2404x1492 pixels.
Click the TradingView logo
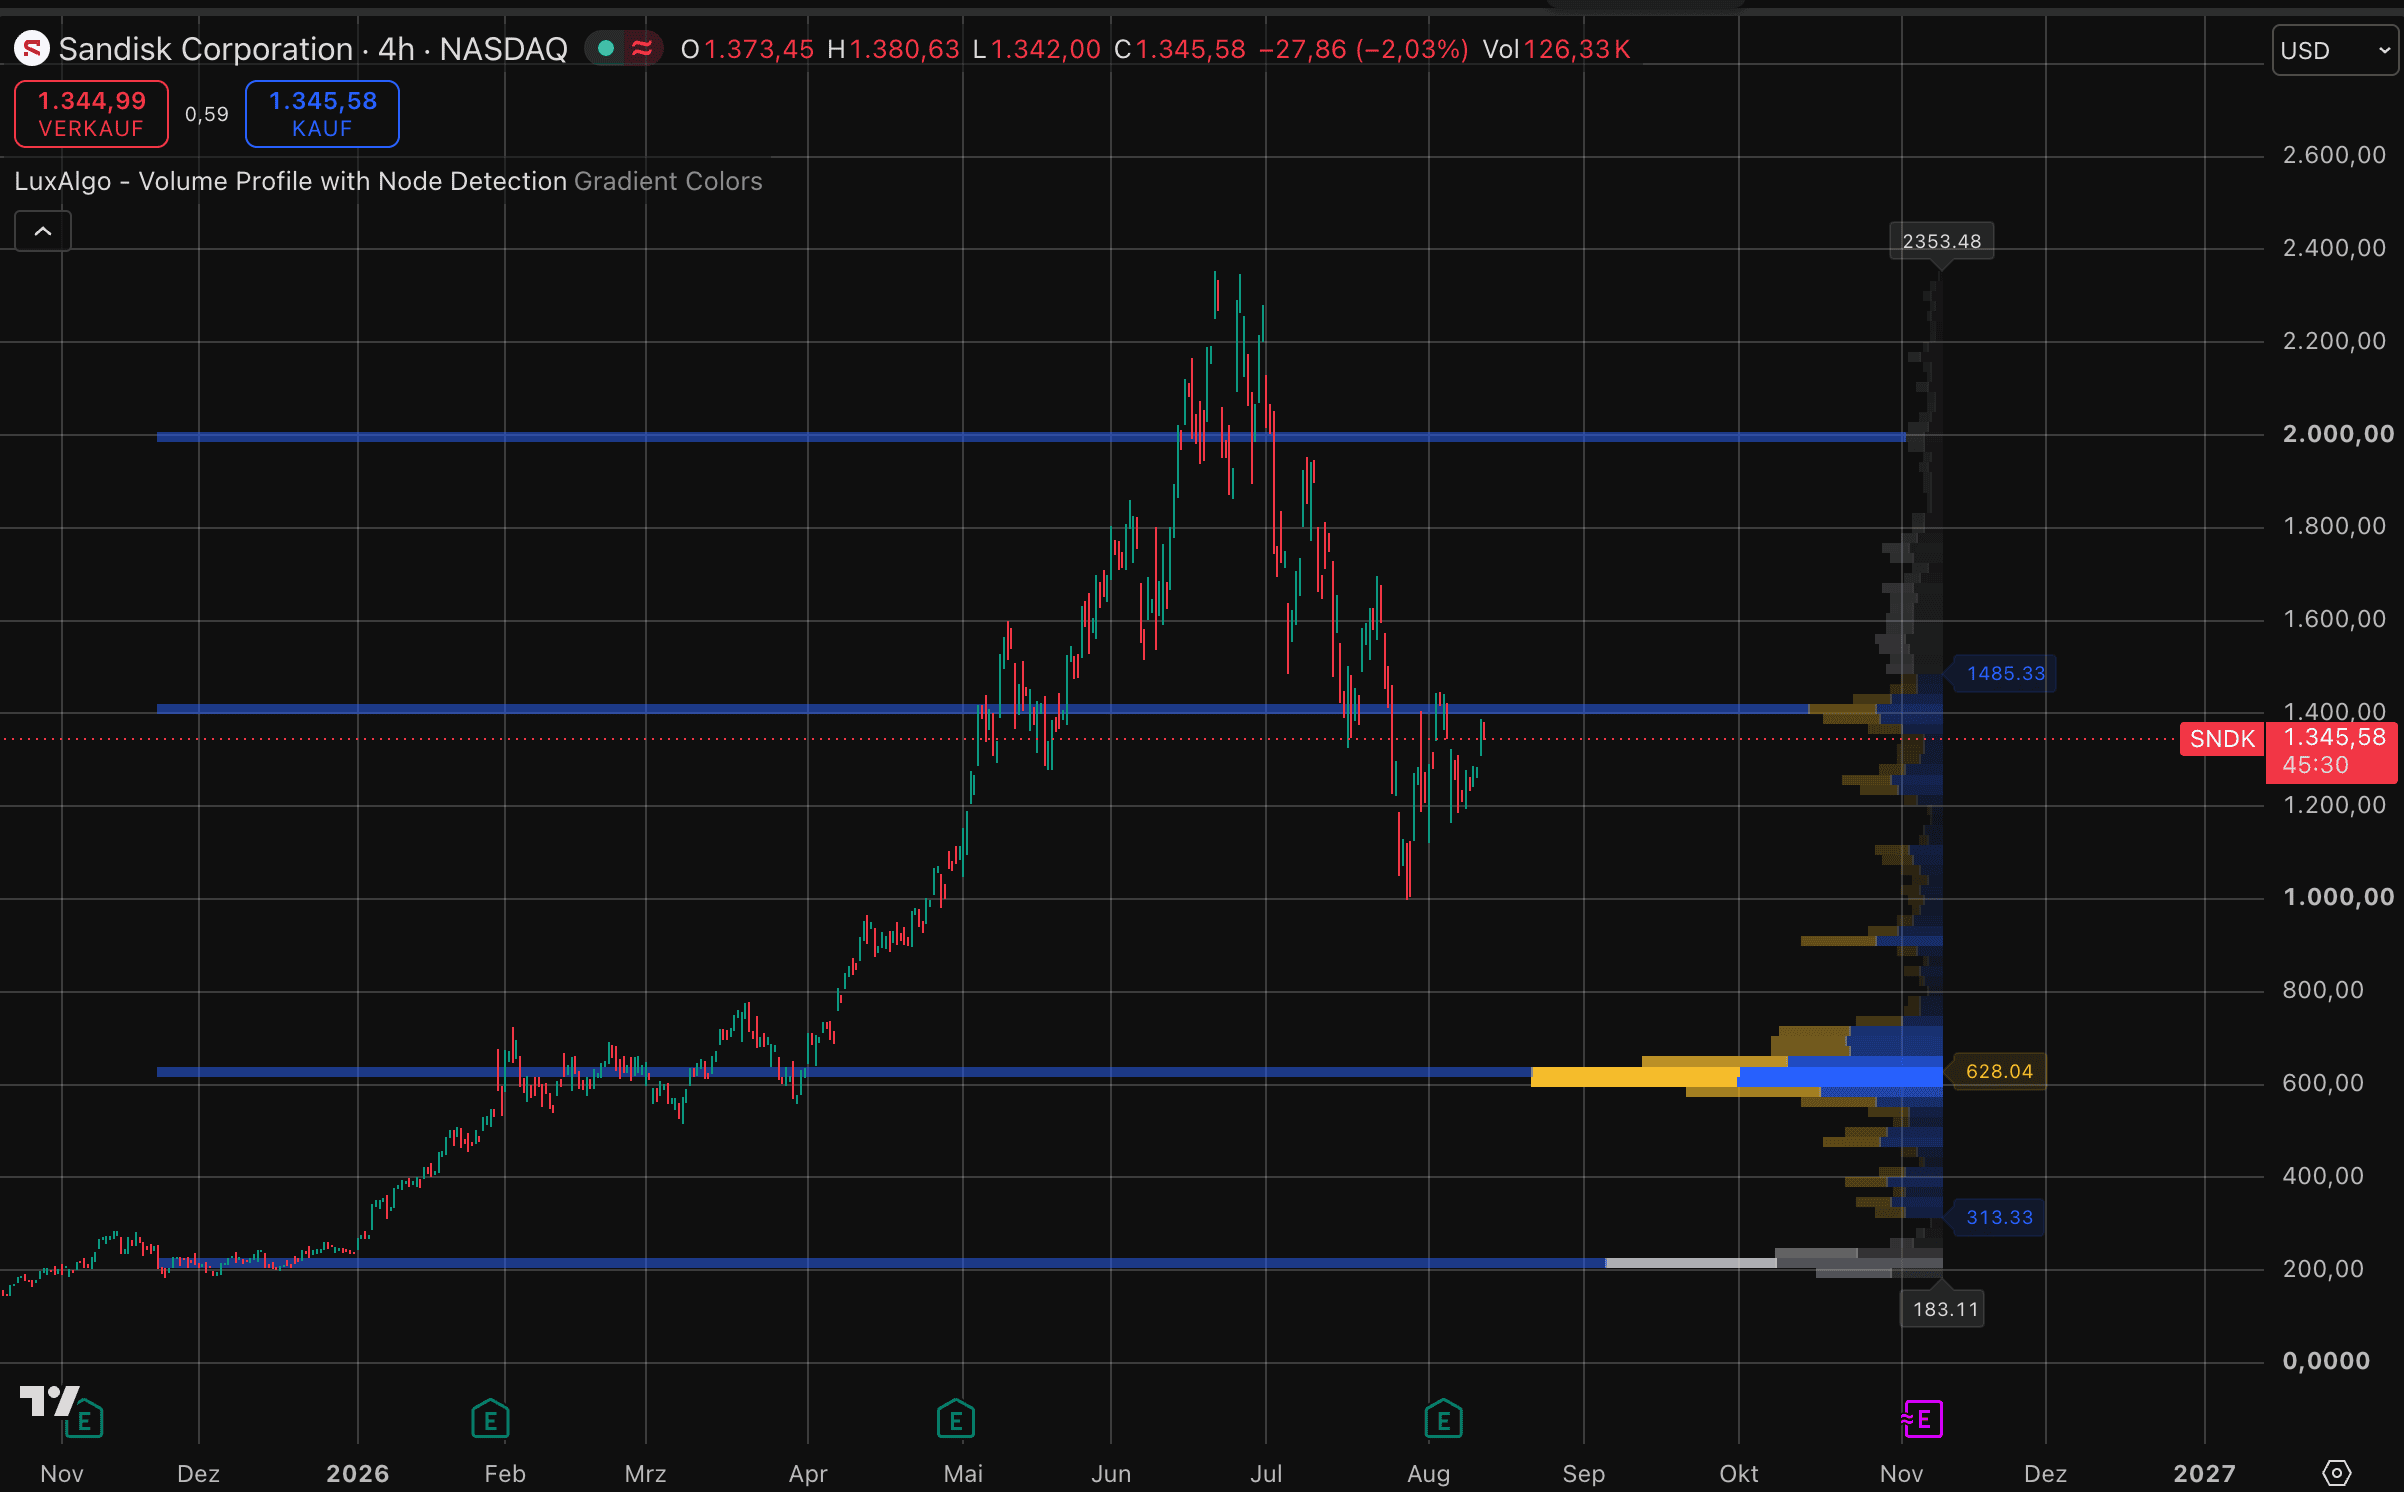point(49,1400)
